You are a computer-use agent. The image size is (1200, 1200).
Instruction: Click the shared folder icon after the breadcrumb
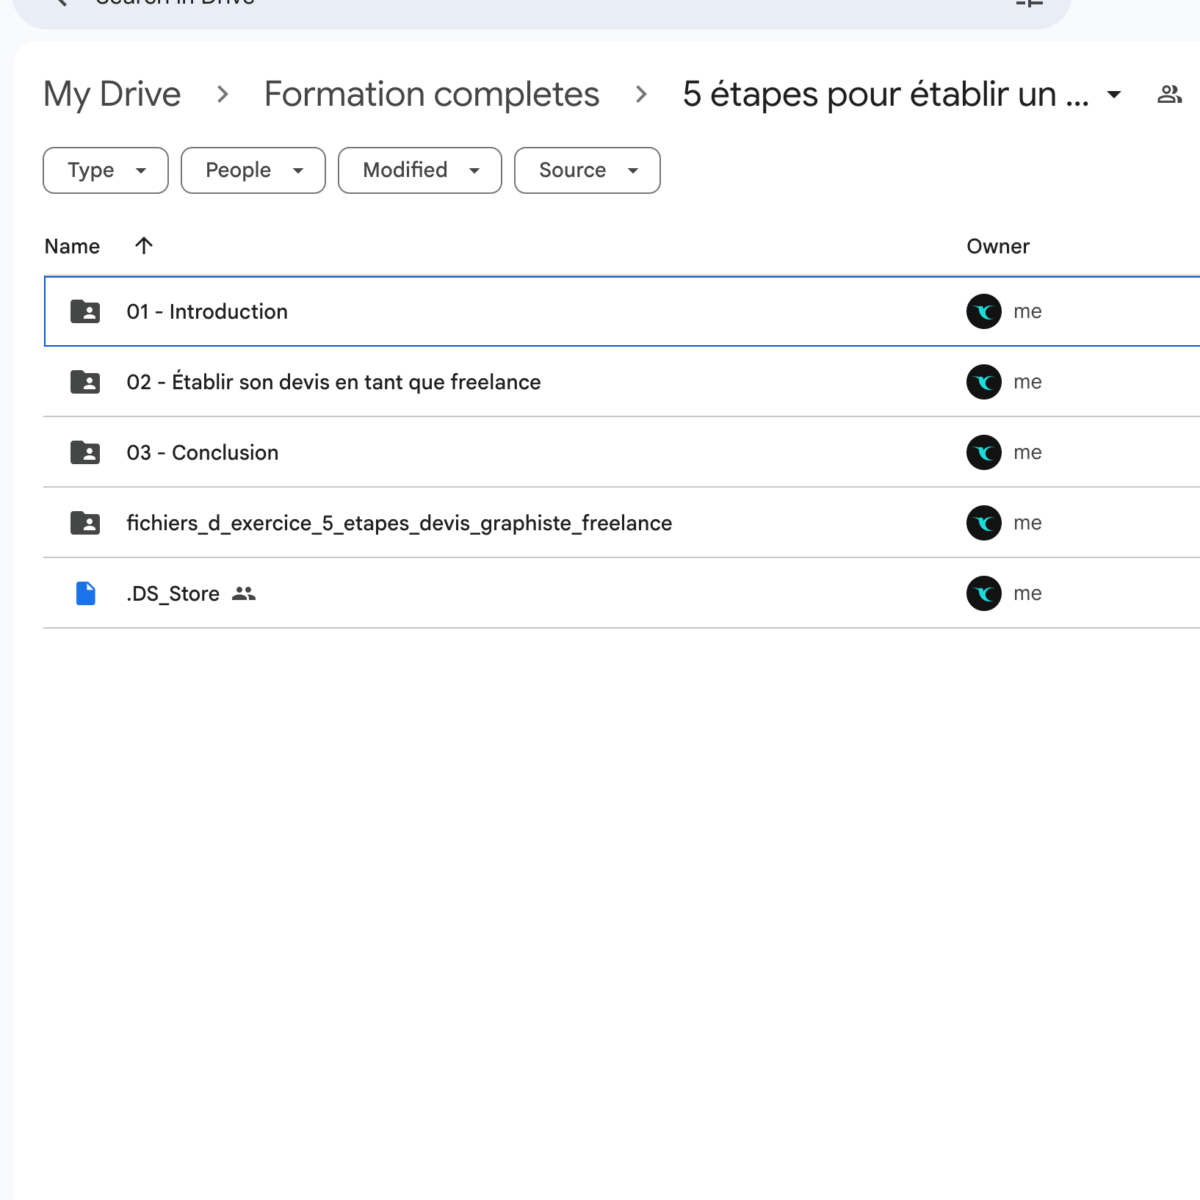(1169, 95)
